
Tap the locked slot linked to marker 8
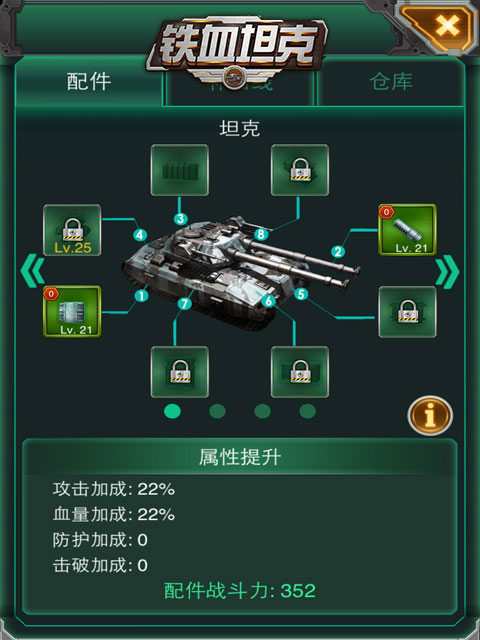click(300, 170)
